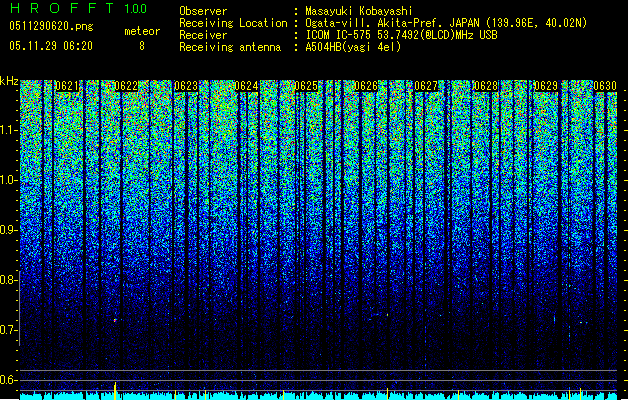Image resolution: width=629 pixels, height=400 pixels.
Task: Click the 0.8 frequency axis label
Action: (x=8, y=280)
